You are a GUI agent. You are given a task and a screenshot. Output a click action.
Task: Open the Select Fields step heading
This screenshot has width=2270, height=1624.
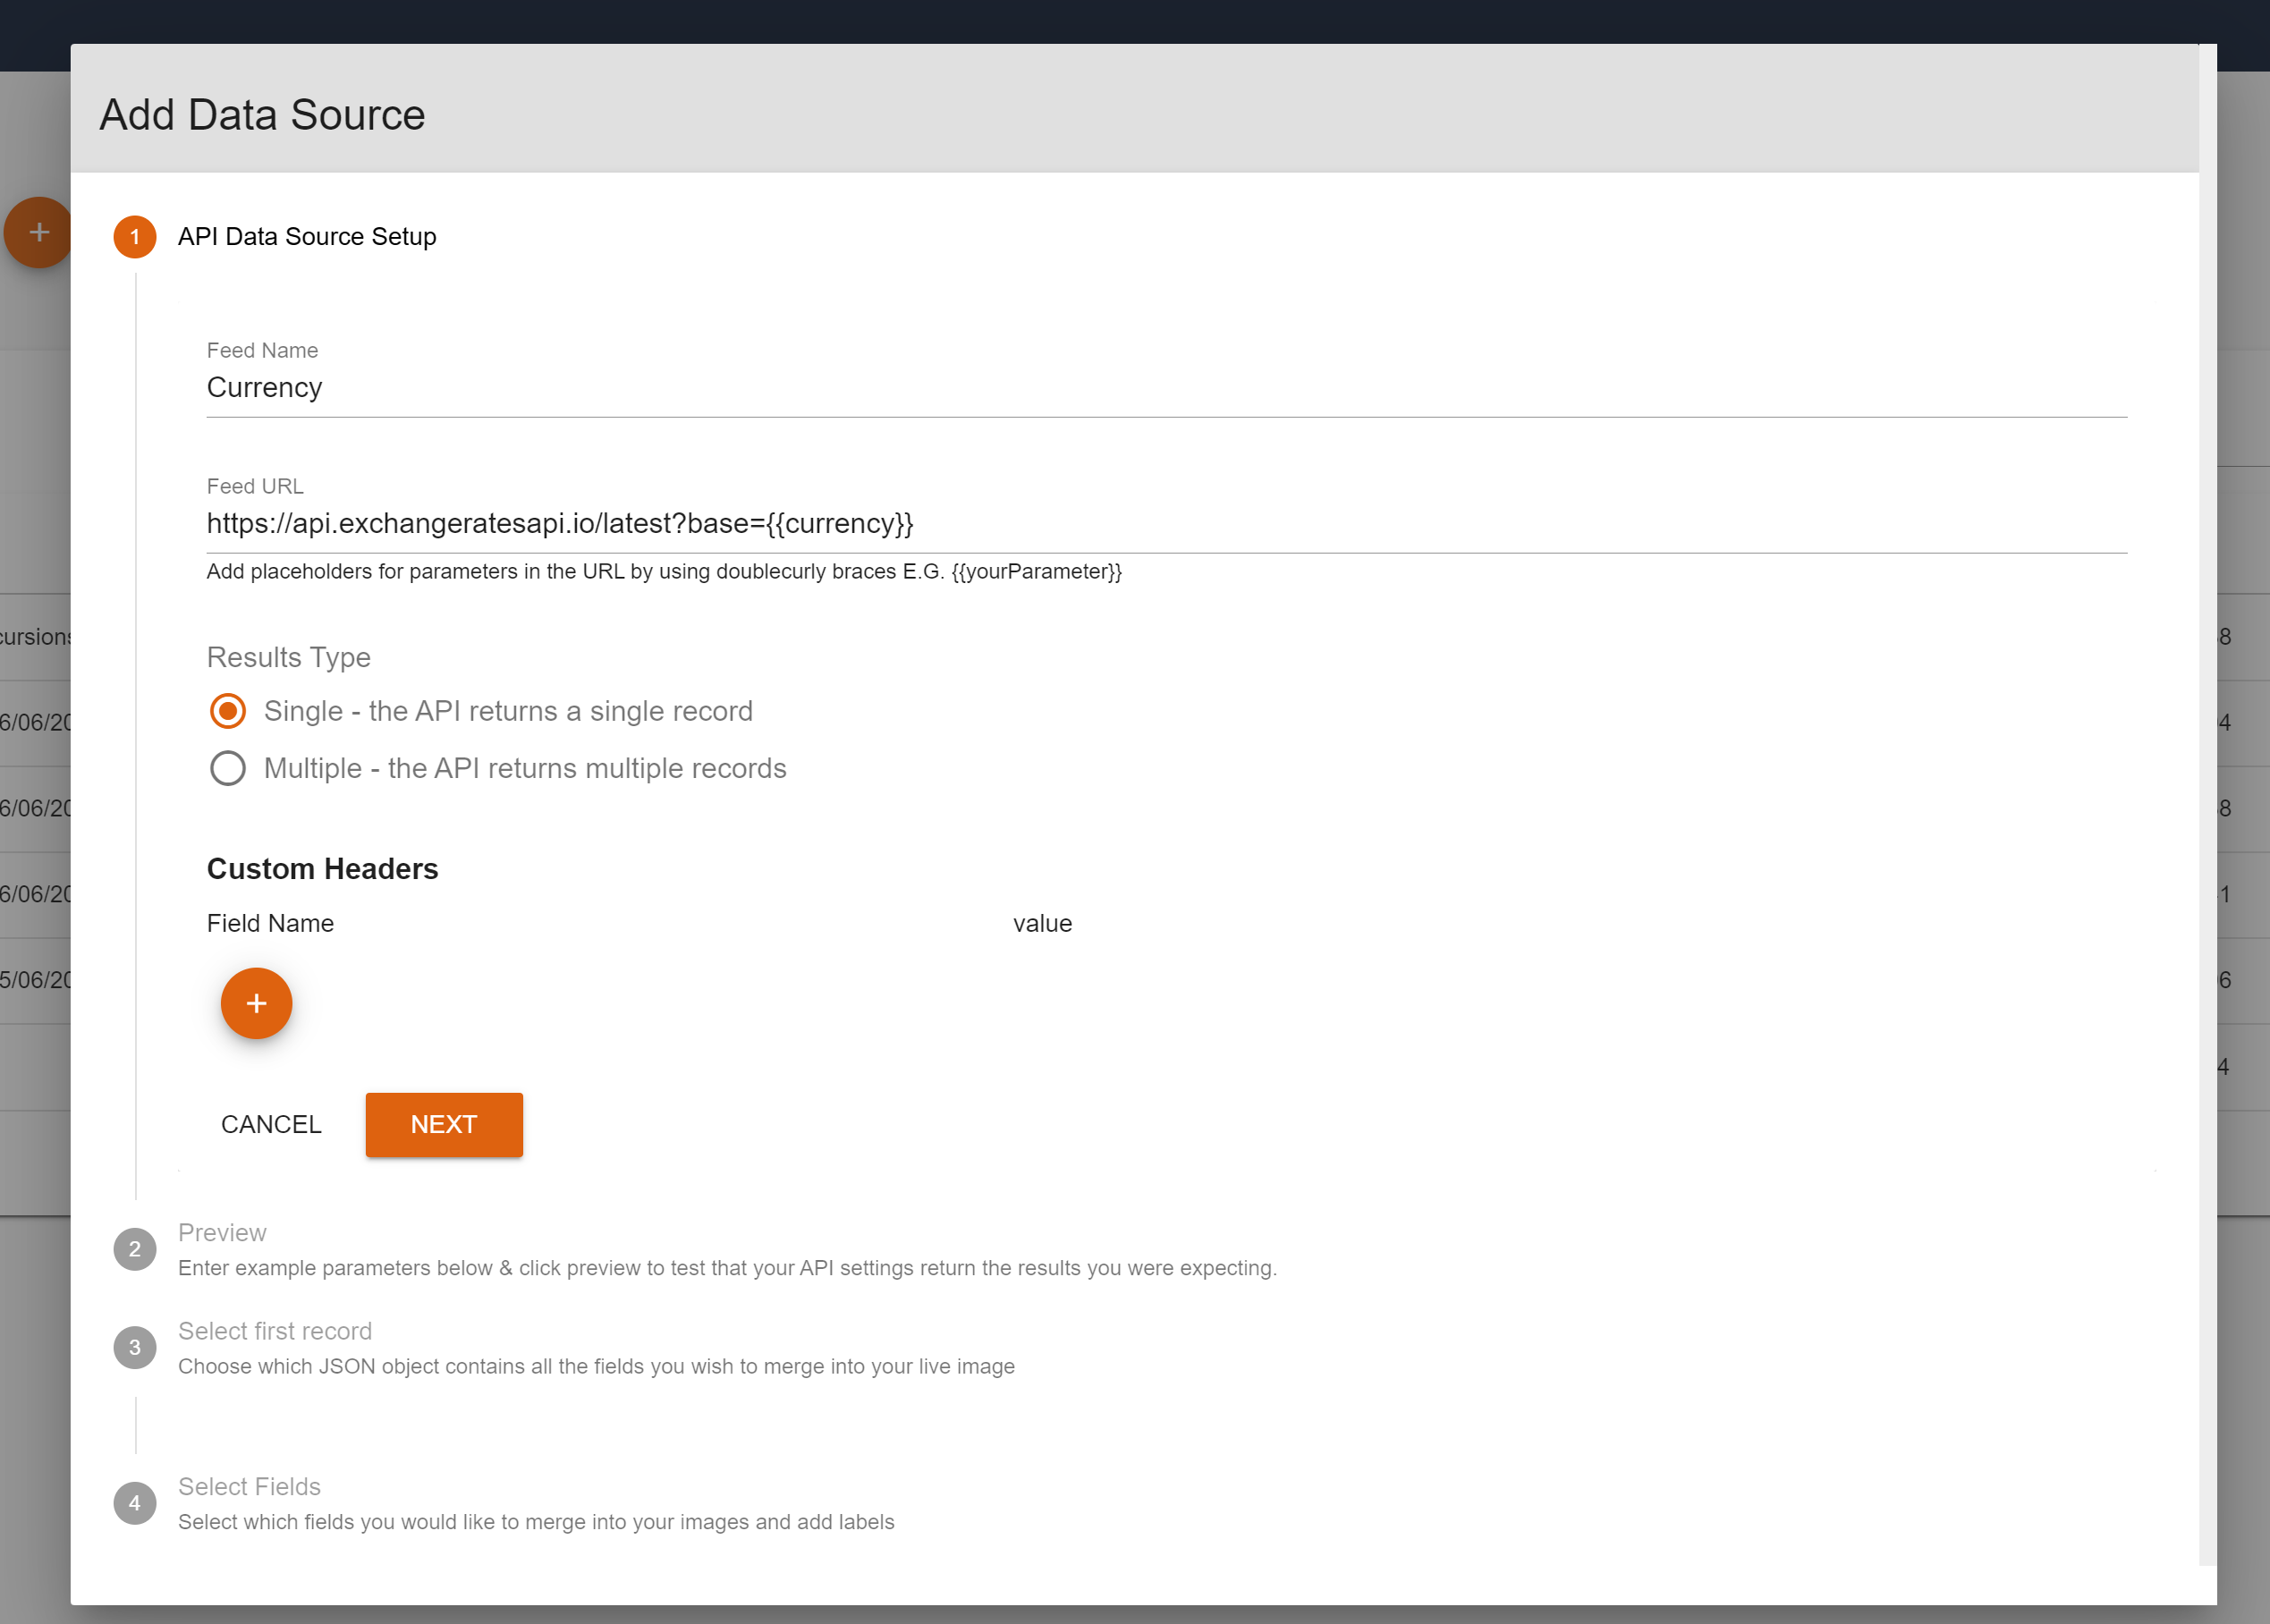249,1486
